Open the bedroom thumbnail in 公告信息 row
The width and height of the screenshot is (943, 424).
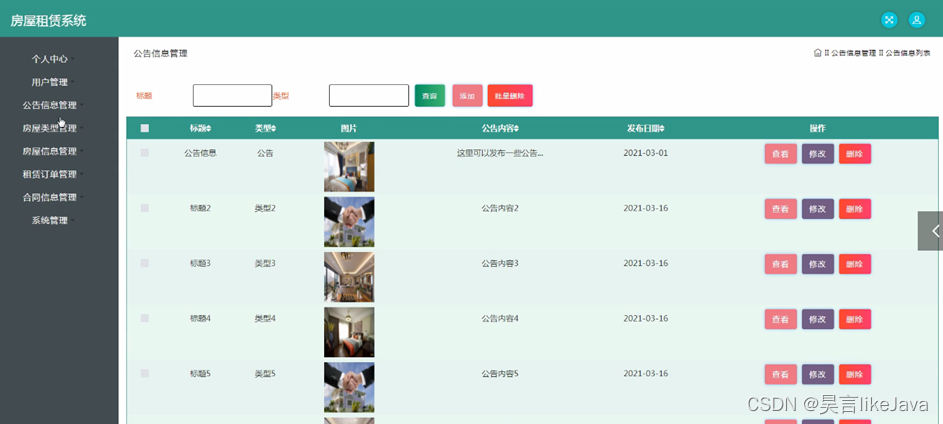click(x=349, y=167)
